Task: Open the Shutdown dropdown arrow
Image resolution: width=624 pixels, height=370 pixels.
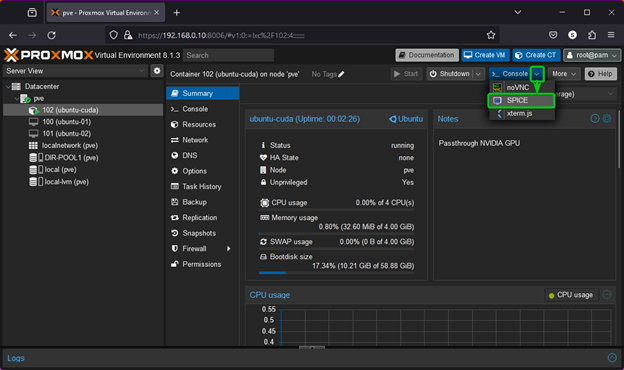Action: [478, 74]
